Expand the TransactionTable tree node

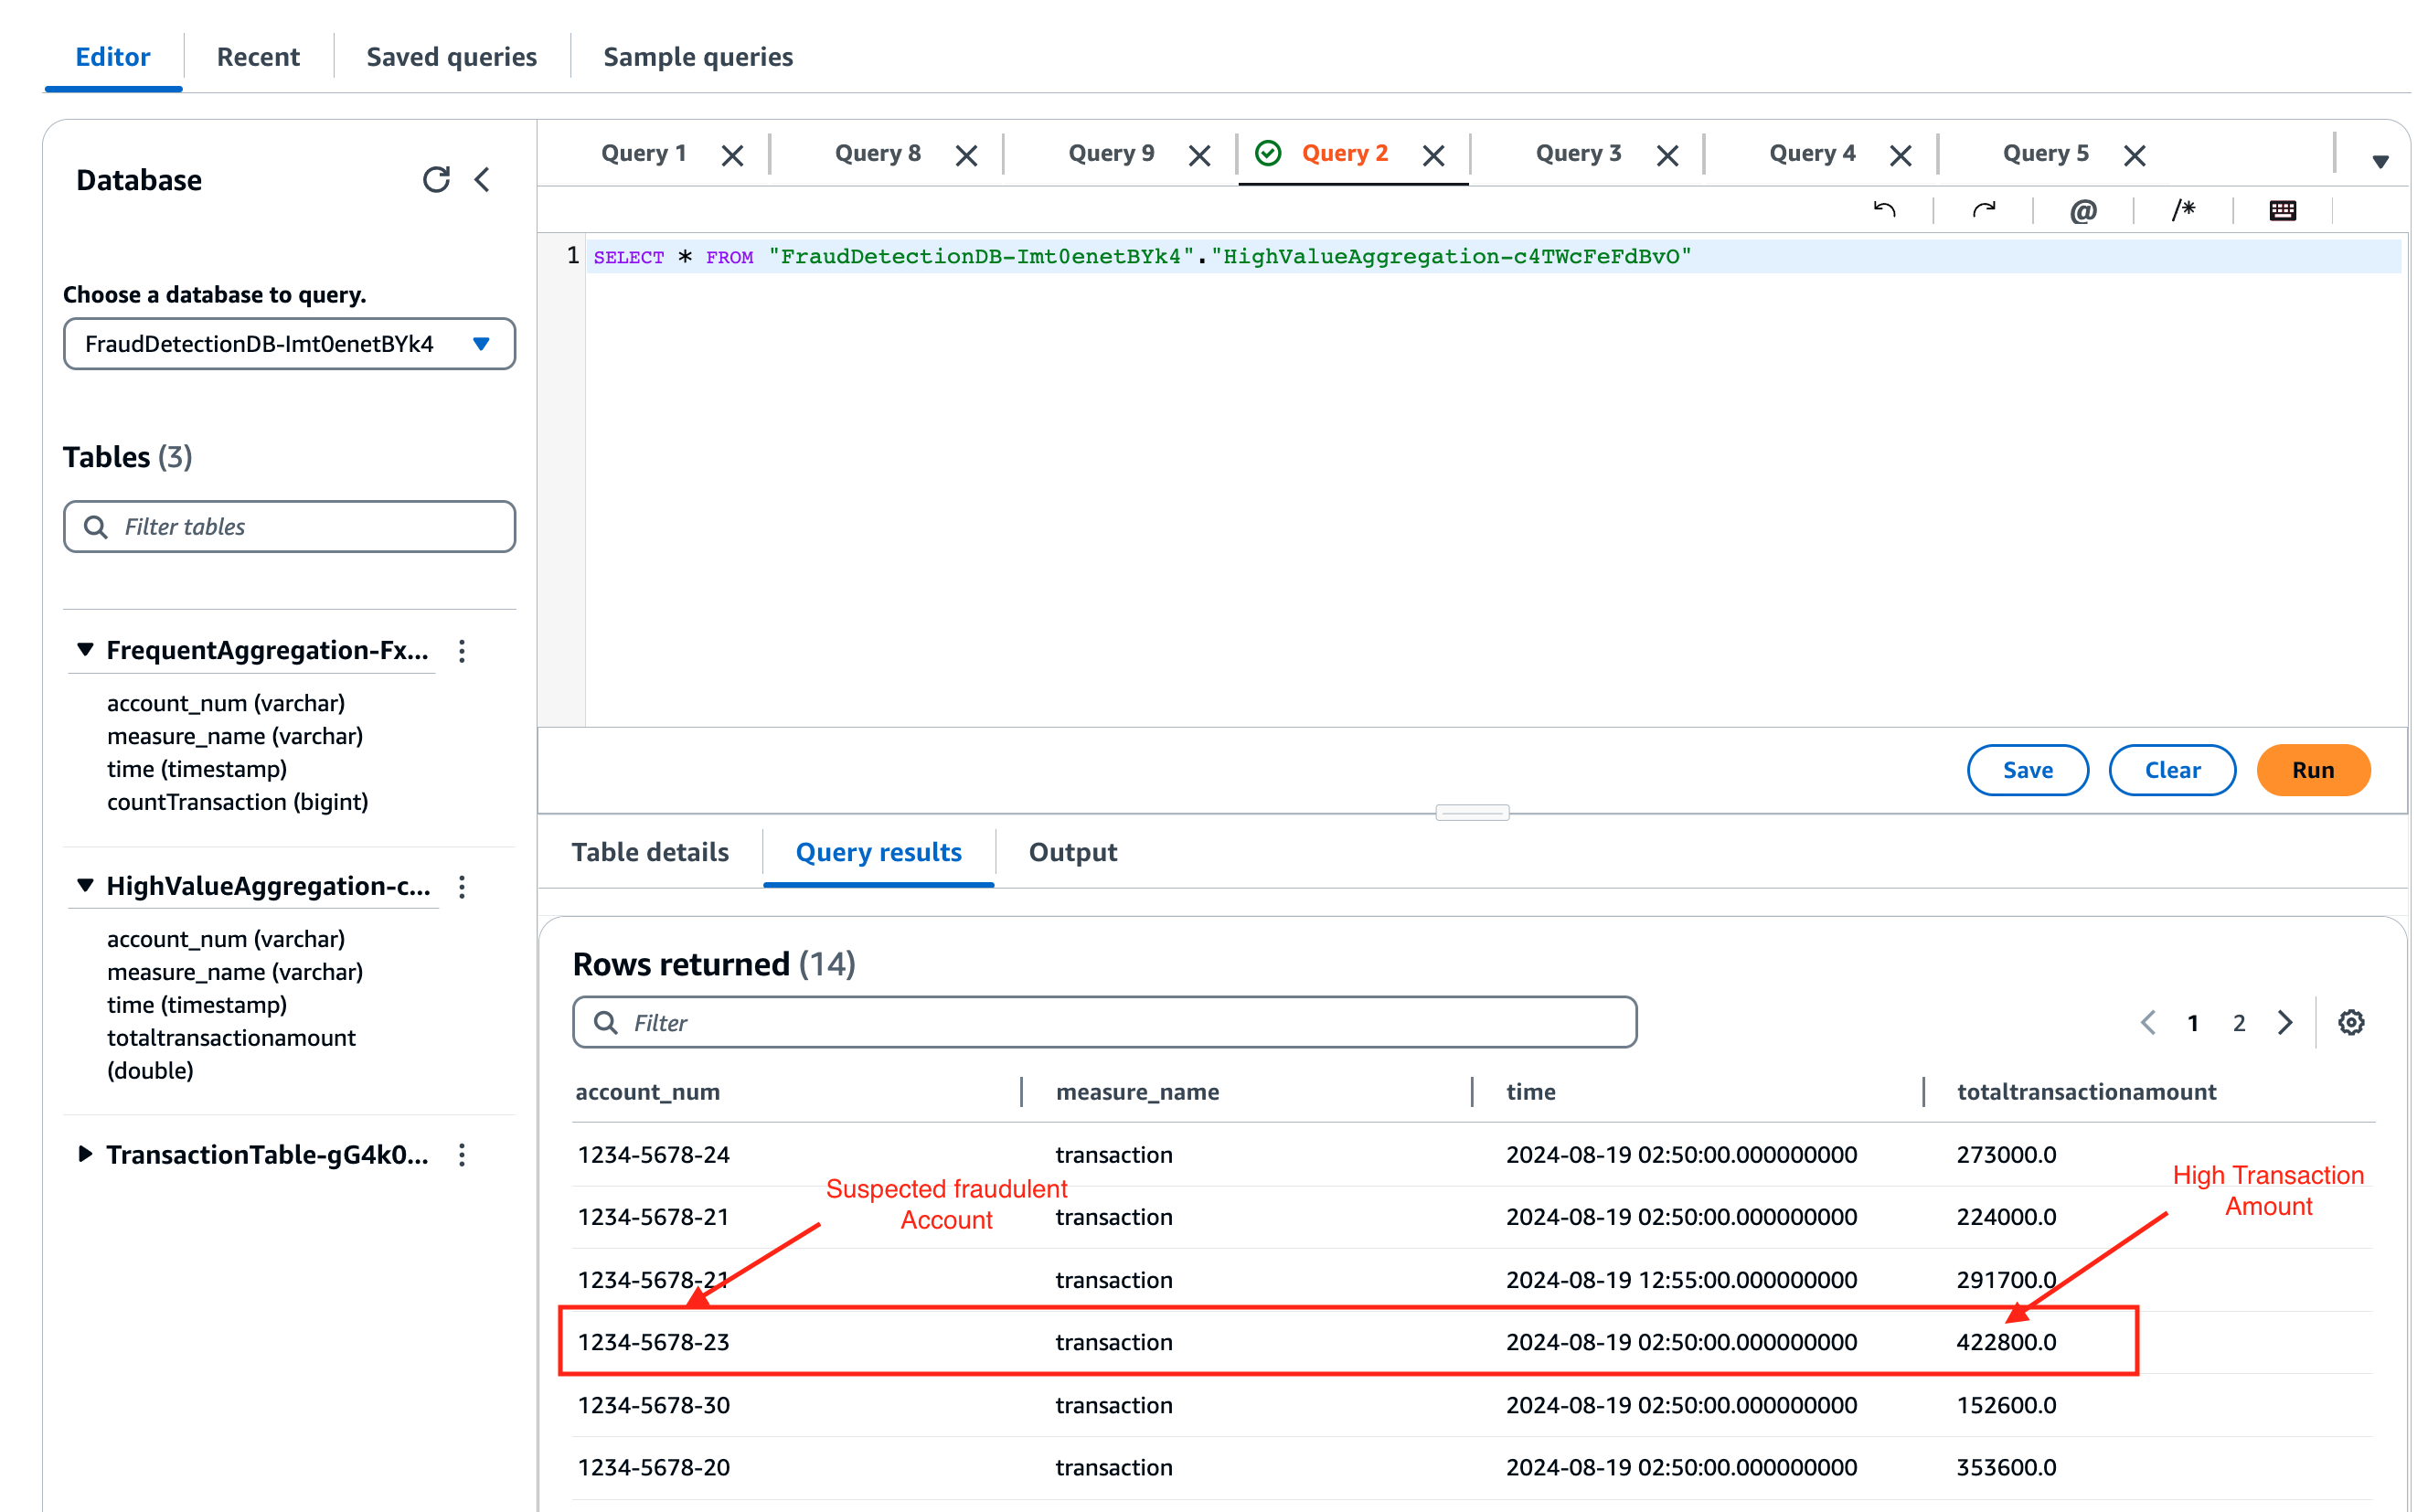(x=85, y=1154)
